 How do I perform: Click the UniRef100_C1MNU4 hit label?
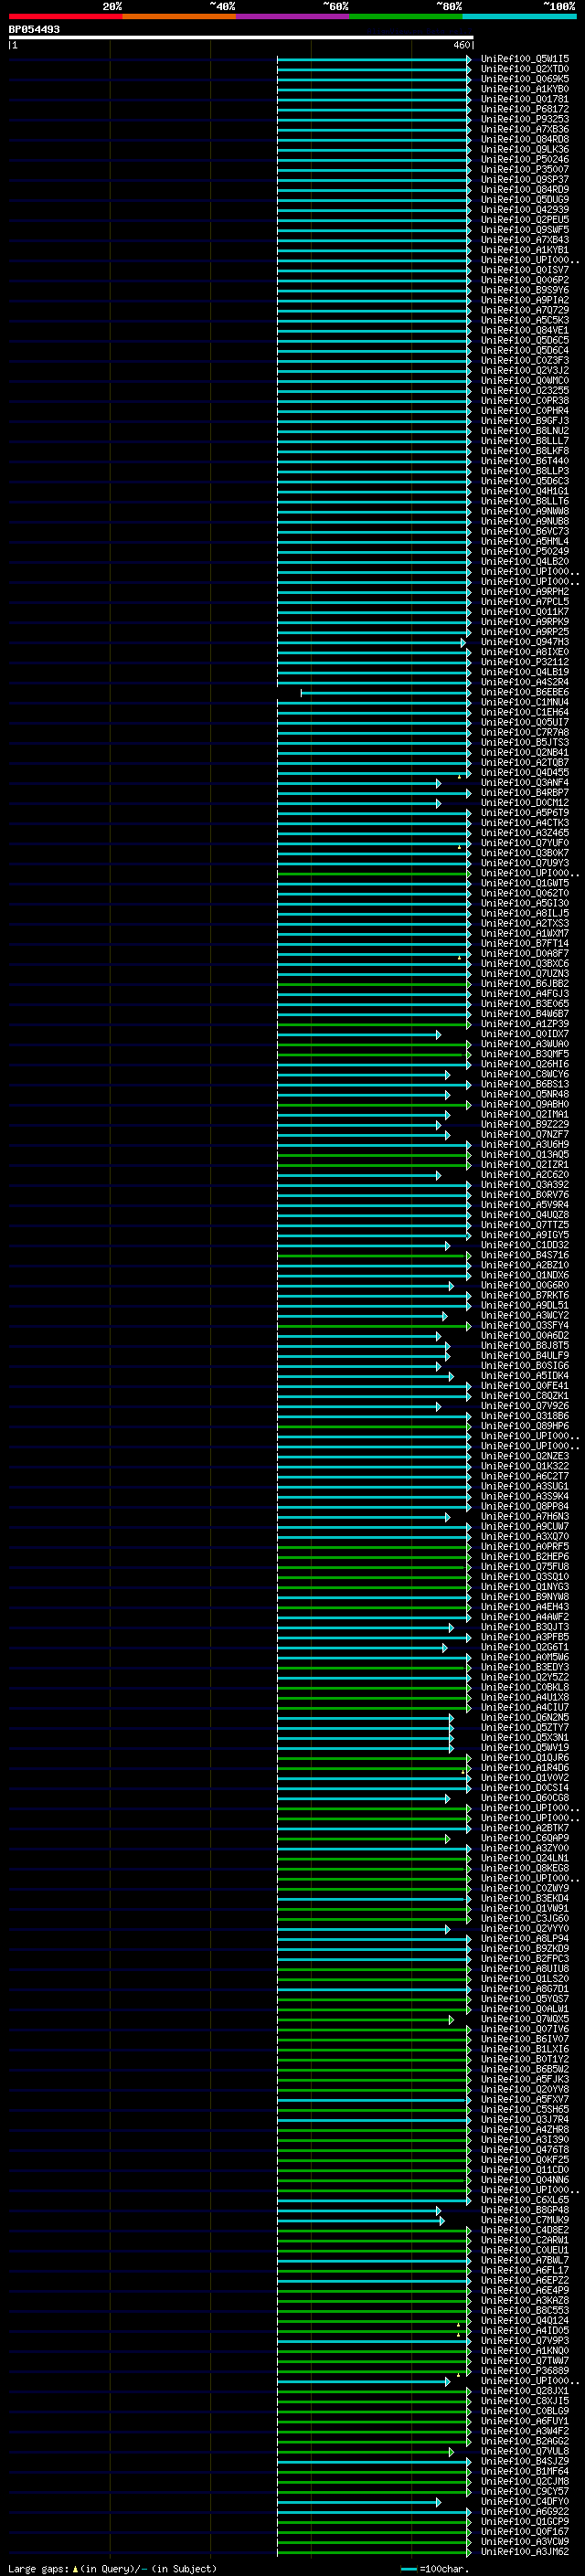click(525, 702)
